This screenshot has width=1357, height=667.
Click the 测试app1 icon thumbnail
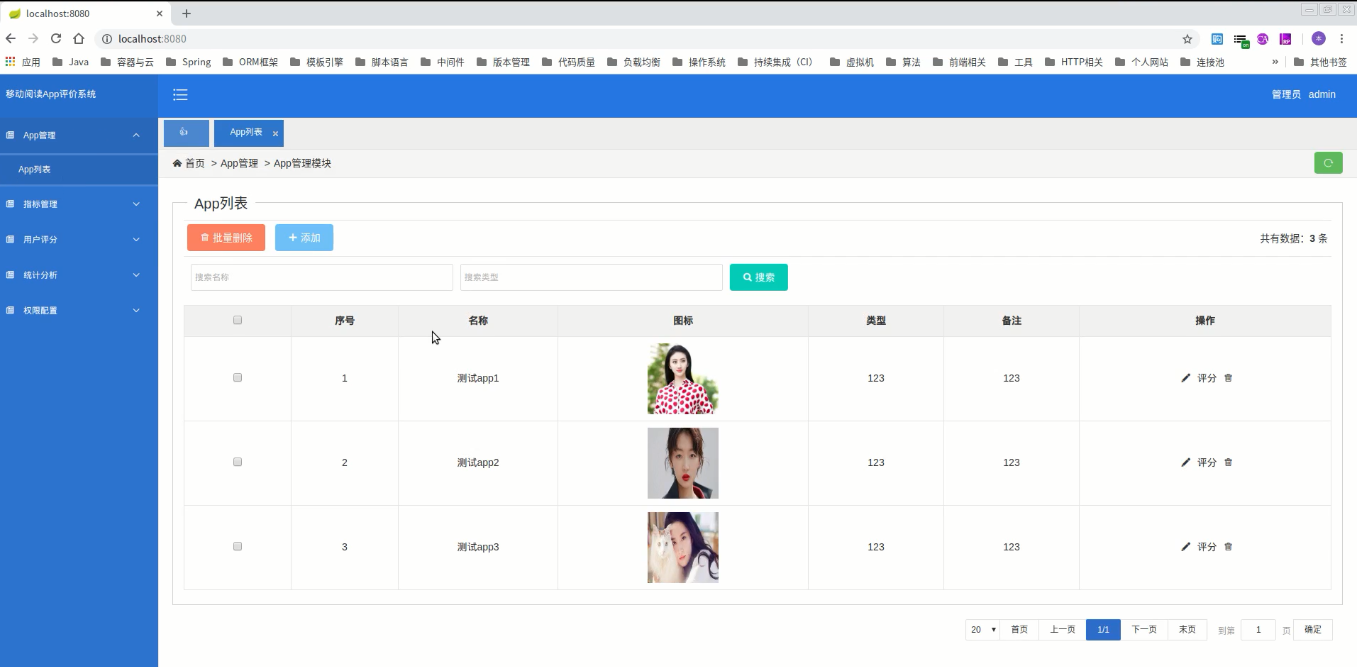pos(683,379)
